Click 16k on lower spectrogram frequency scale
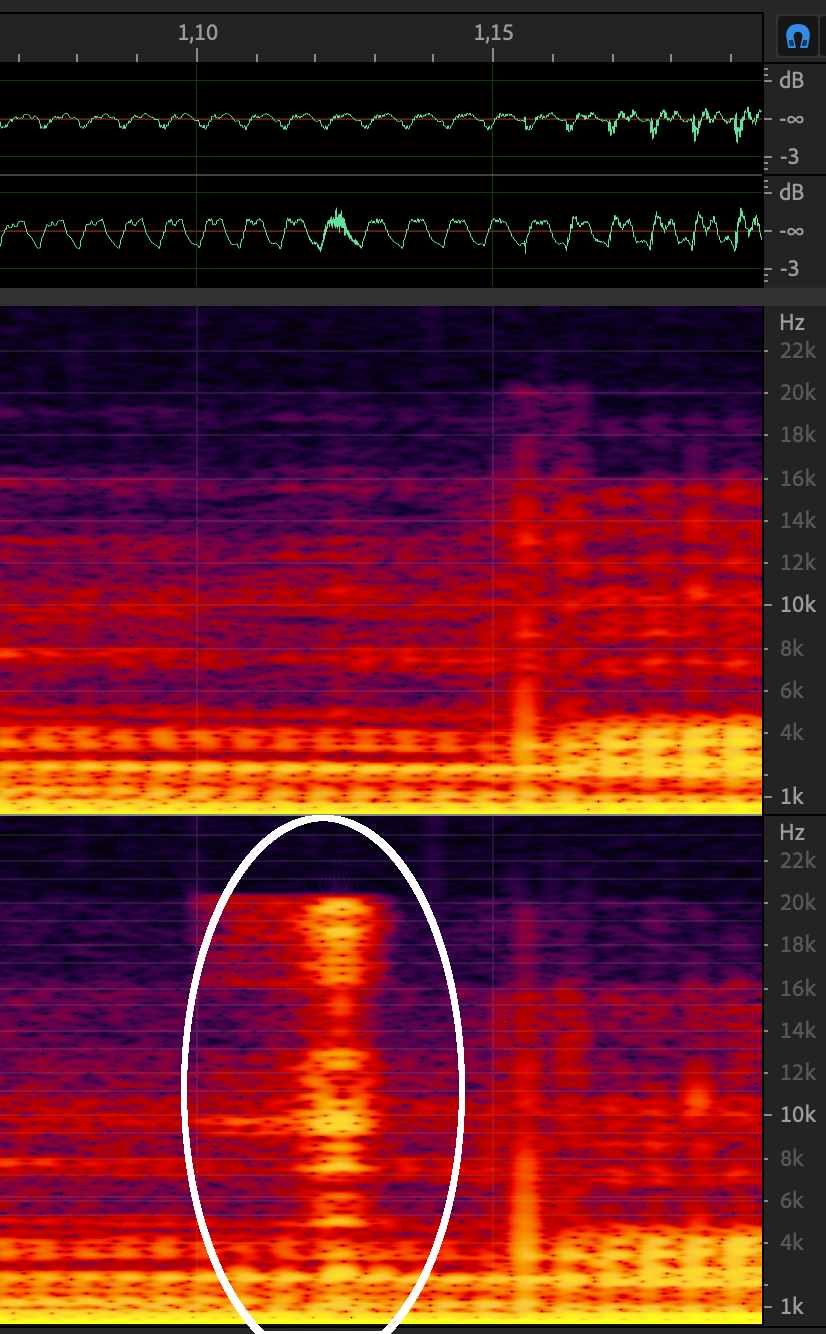This screenshot has height=1334, width=826. 797,988
